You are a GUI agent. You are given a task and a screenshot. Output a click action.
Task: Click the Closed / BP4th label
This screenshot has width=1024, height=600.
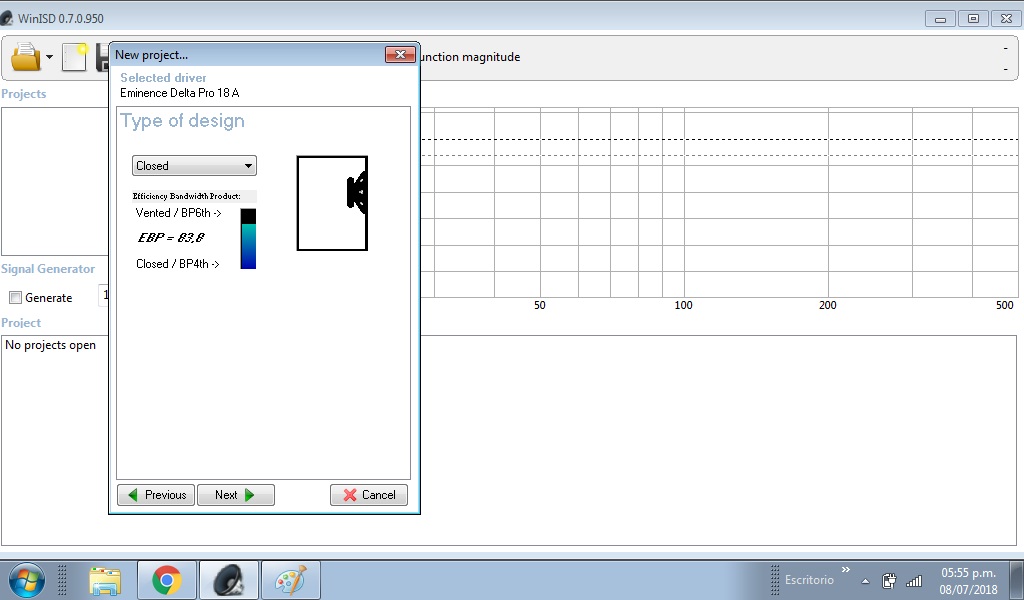pos(178,264)
